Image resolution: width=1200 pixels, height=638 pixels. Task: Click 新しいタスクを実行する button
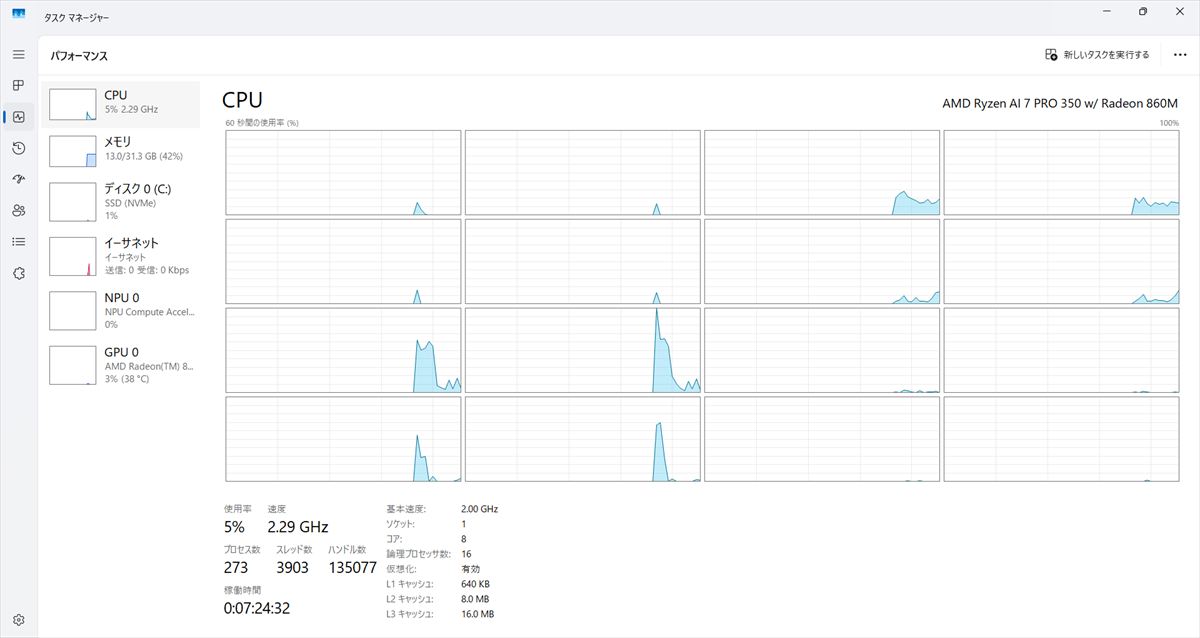[x=1097, y=55]
